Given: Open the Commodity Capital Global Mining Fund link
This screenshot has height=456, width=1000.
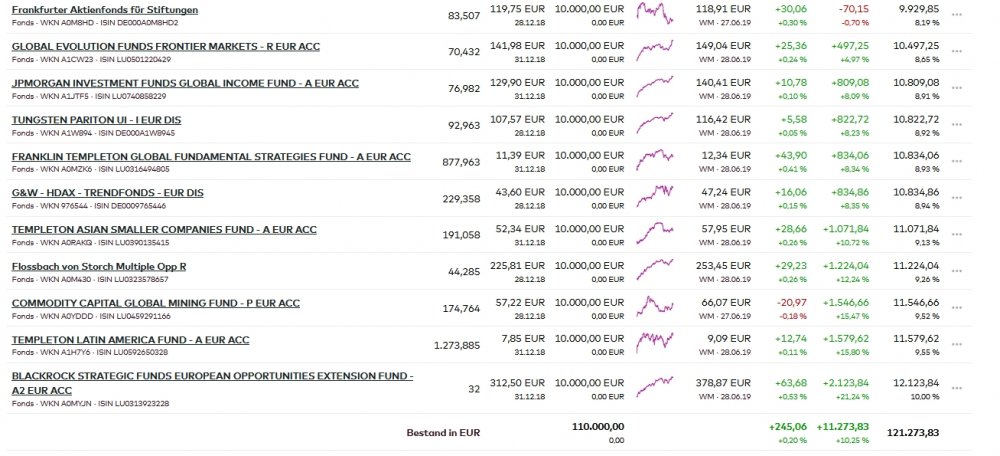Looking at the screenshot, I should 155,303.
